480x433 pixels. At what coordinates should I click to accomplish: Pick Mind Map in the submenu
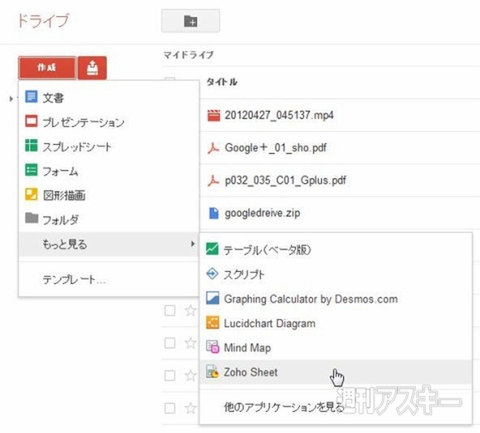pyautogui.click(x=336, y=348)
